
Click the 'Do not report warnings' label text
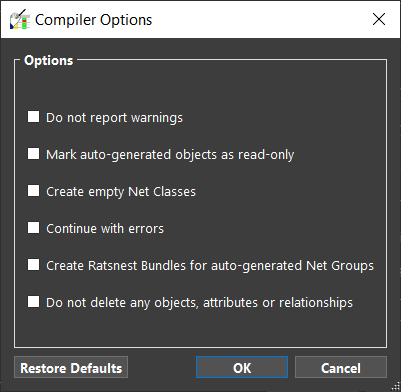coord(114,118)
